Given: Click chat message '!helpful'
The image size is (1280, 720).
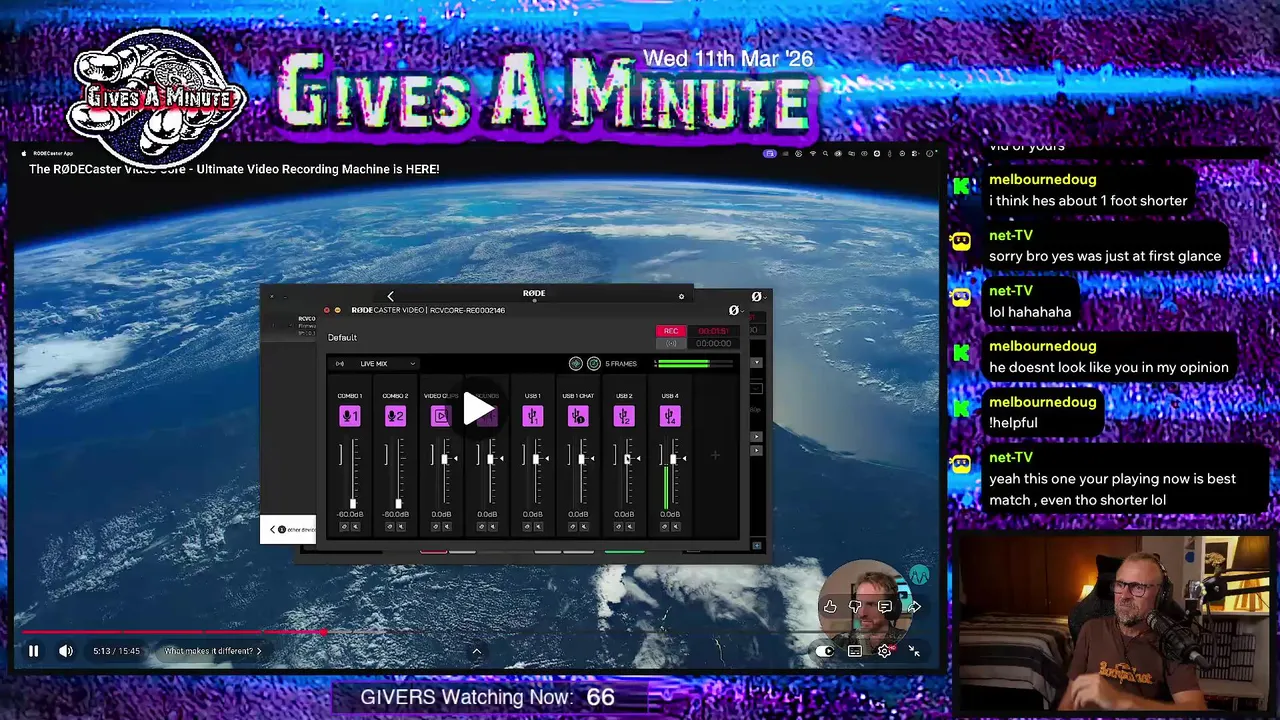Looking at the screenshot, I should pyautogui.click(x=1013, y=423).
